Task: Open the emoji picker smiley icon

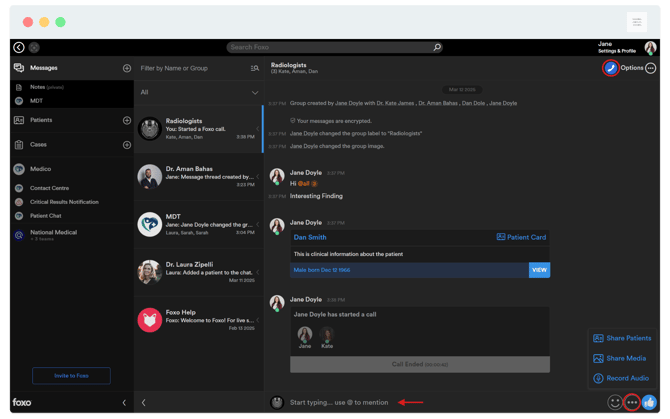Action: [x=615, y=402]
